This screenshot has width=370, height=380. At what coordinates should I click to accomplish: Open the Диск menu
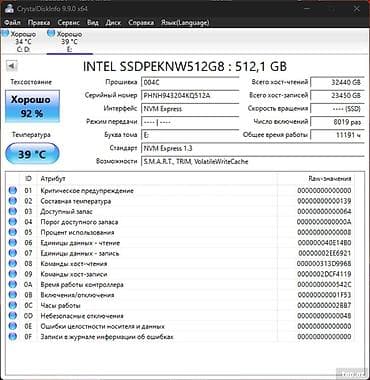[x=113, y=23]
